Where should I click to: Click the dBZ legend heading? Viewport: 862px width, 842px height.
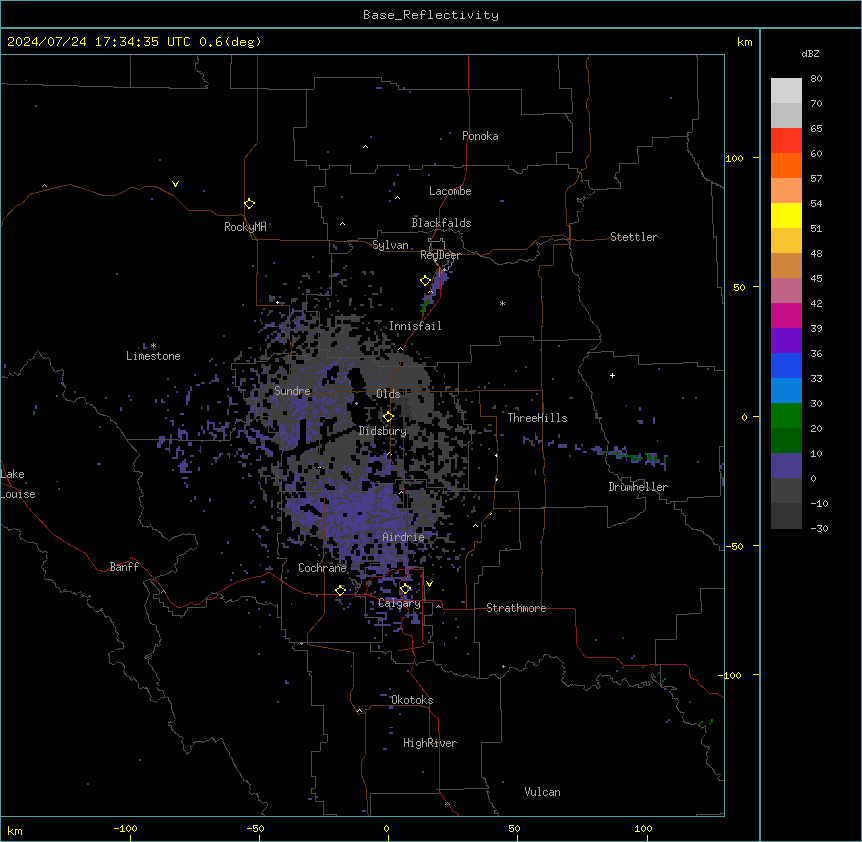coord(810,53)
